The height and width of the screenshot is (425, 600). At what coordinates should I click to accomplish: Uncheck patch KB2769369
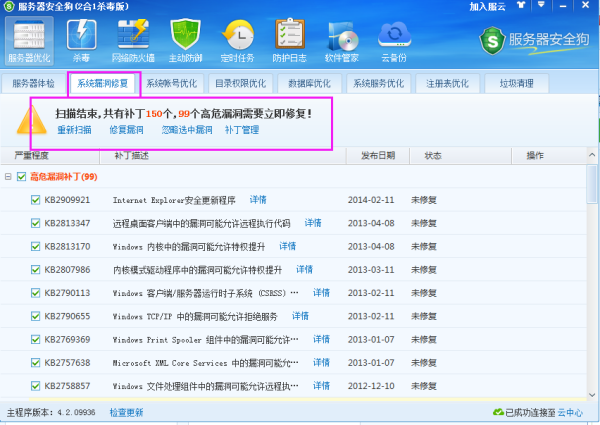(35, 340)
